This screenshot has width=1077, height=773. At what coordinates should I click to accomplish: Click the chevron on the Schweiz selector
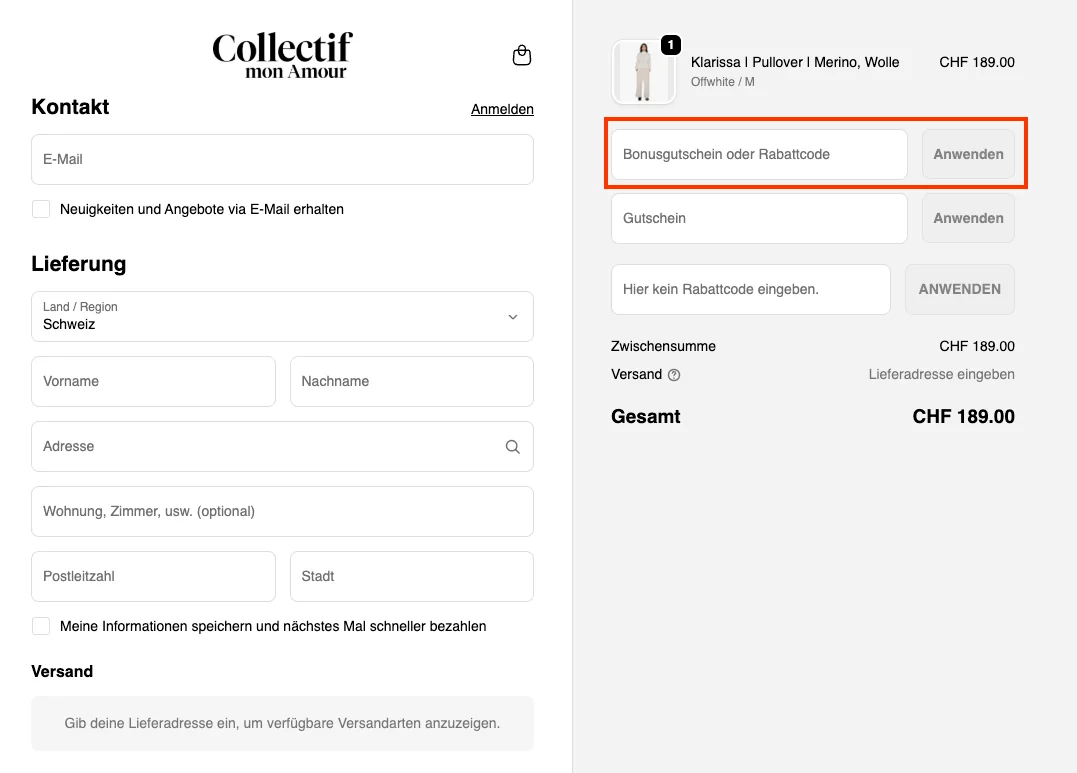click(512, 316)
